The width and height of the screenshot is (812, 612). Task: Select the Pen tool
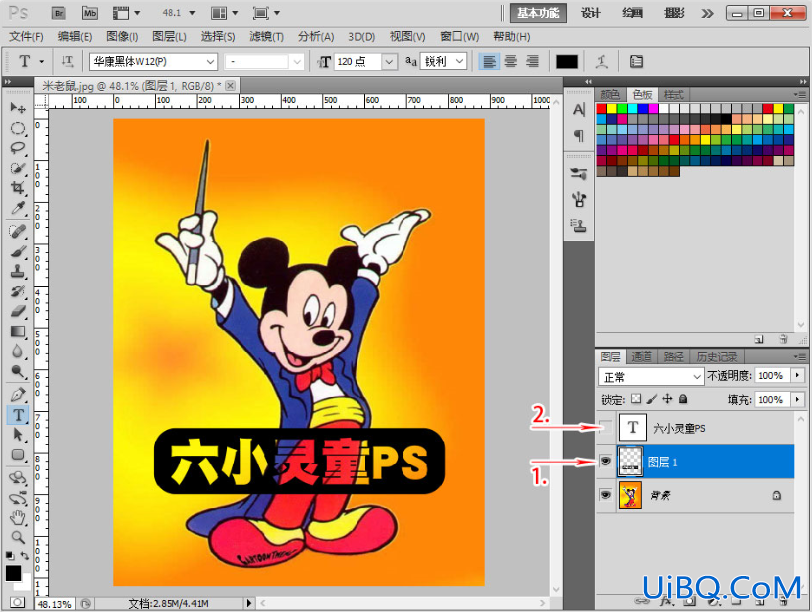tap(18, 395)
